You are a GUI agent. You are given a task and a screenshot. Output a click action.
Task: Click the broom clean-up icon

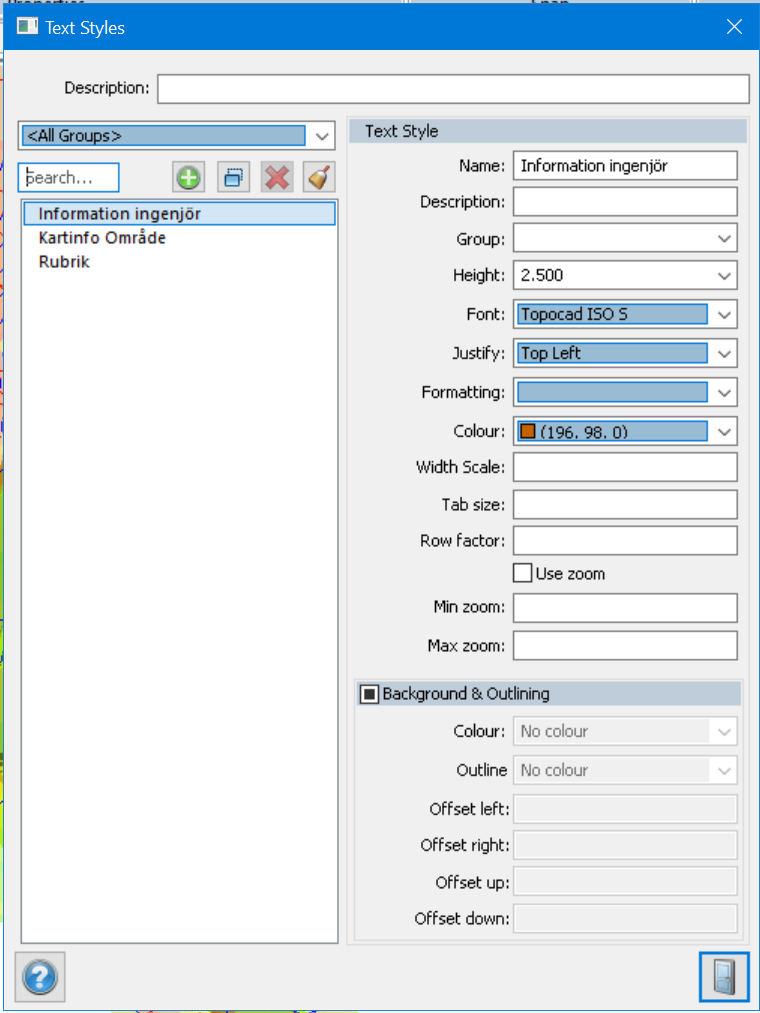319,178
